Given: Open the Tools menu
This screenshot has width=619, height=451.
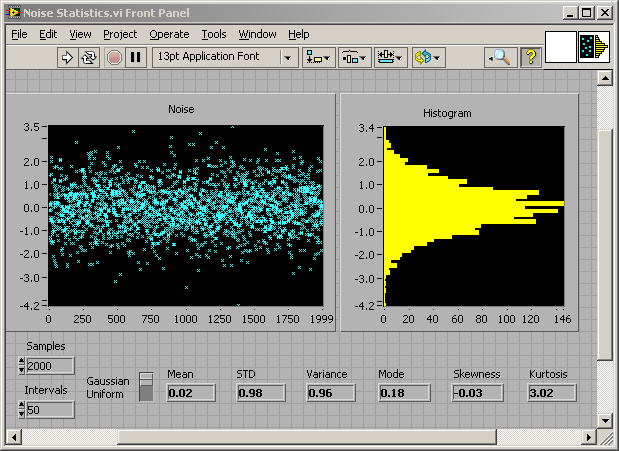Looking at the screenshot, I should (214, 35).
